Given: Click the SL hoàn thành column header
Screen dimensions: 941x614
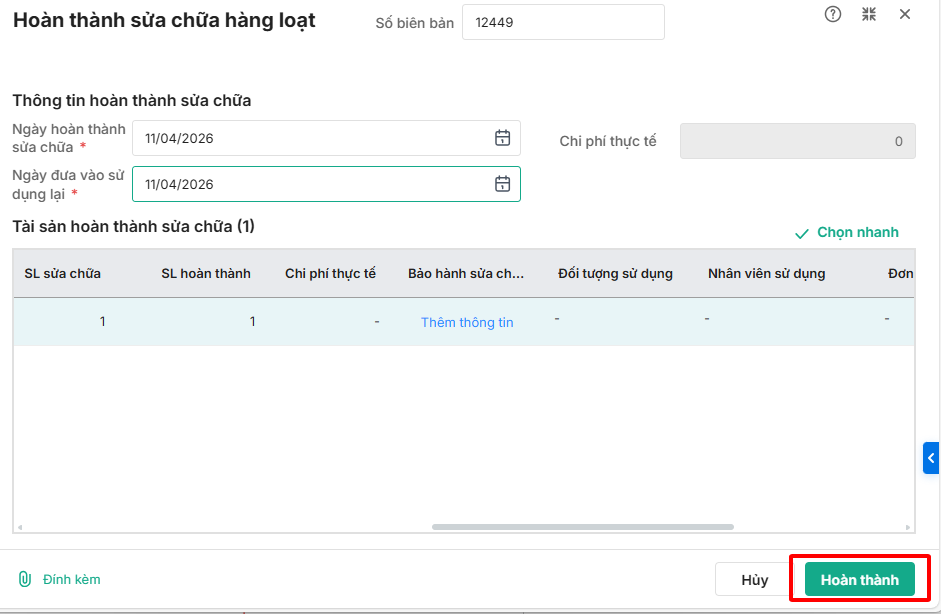Looking at the screenshot, I should point(206,273).
